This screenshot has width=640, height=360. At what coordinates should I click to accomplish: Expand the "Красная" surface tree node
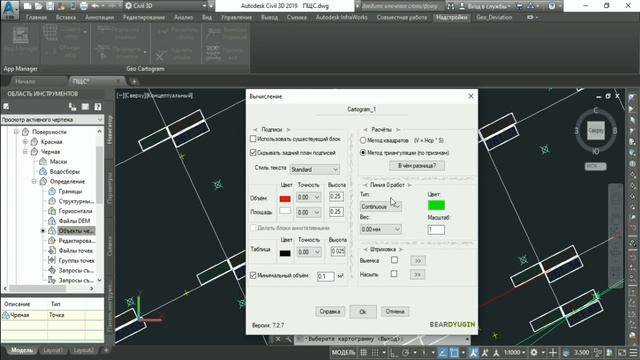coord(25,142)
